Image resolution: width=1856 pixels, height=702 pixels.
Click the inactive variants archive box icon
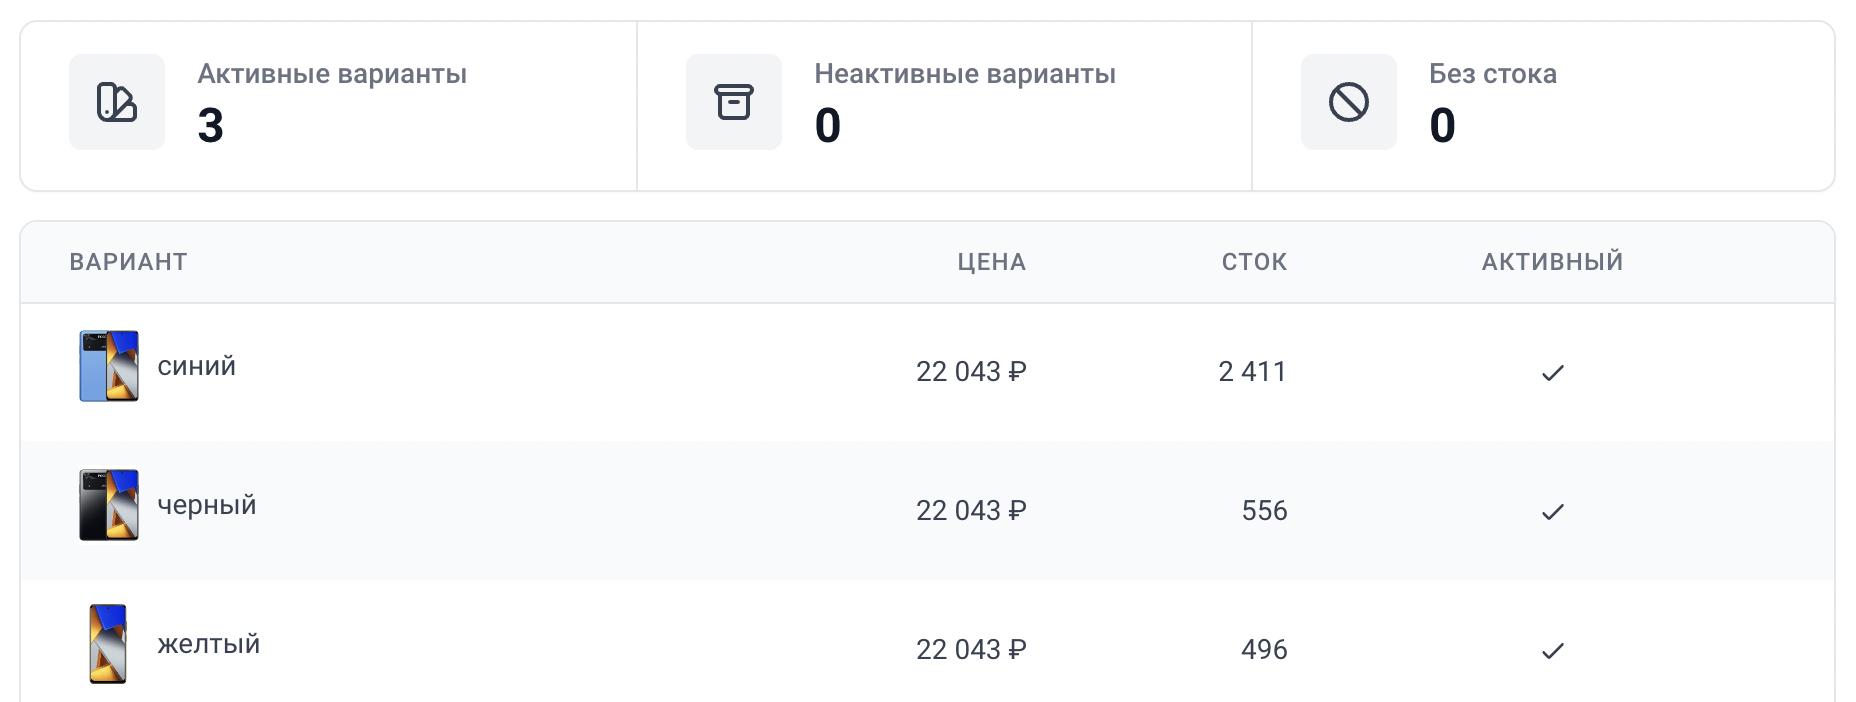pyautogui.click(x=733, y=102)
